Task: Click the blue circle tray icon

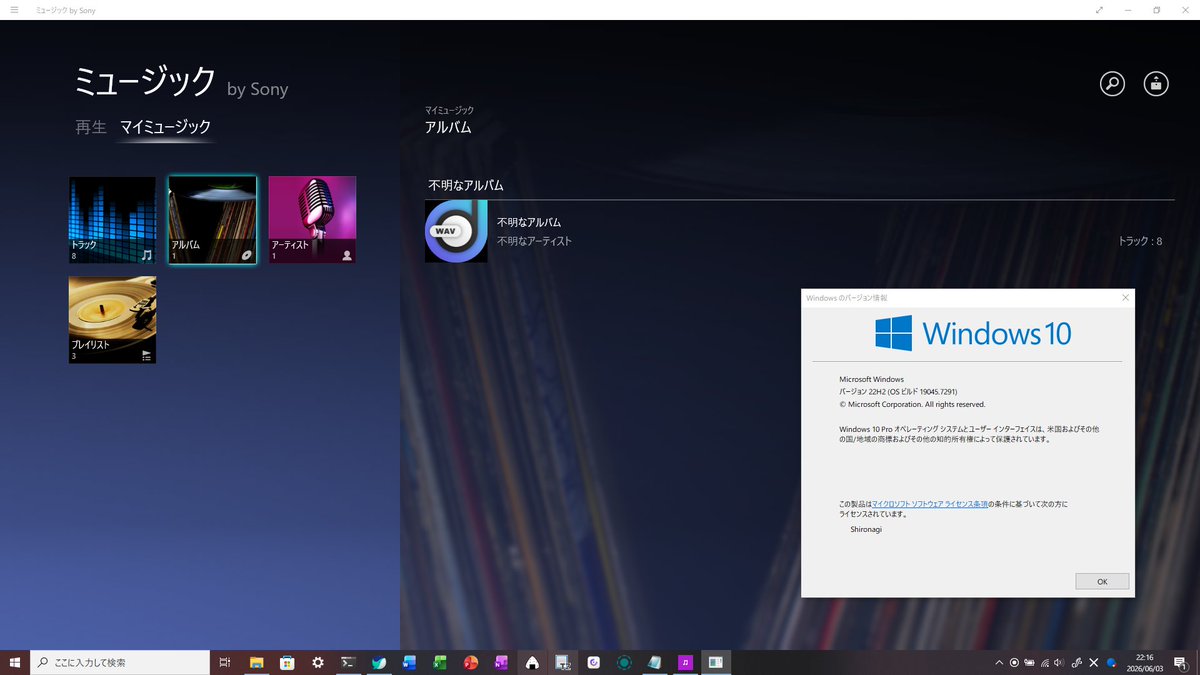Action: (x=1111, y=662)
